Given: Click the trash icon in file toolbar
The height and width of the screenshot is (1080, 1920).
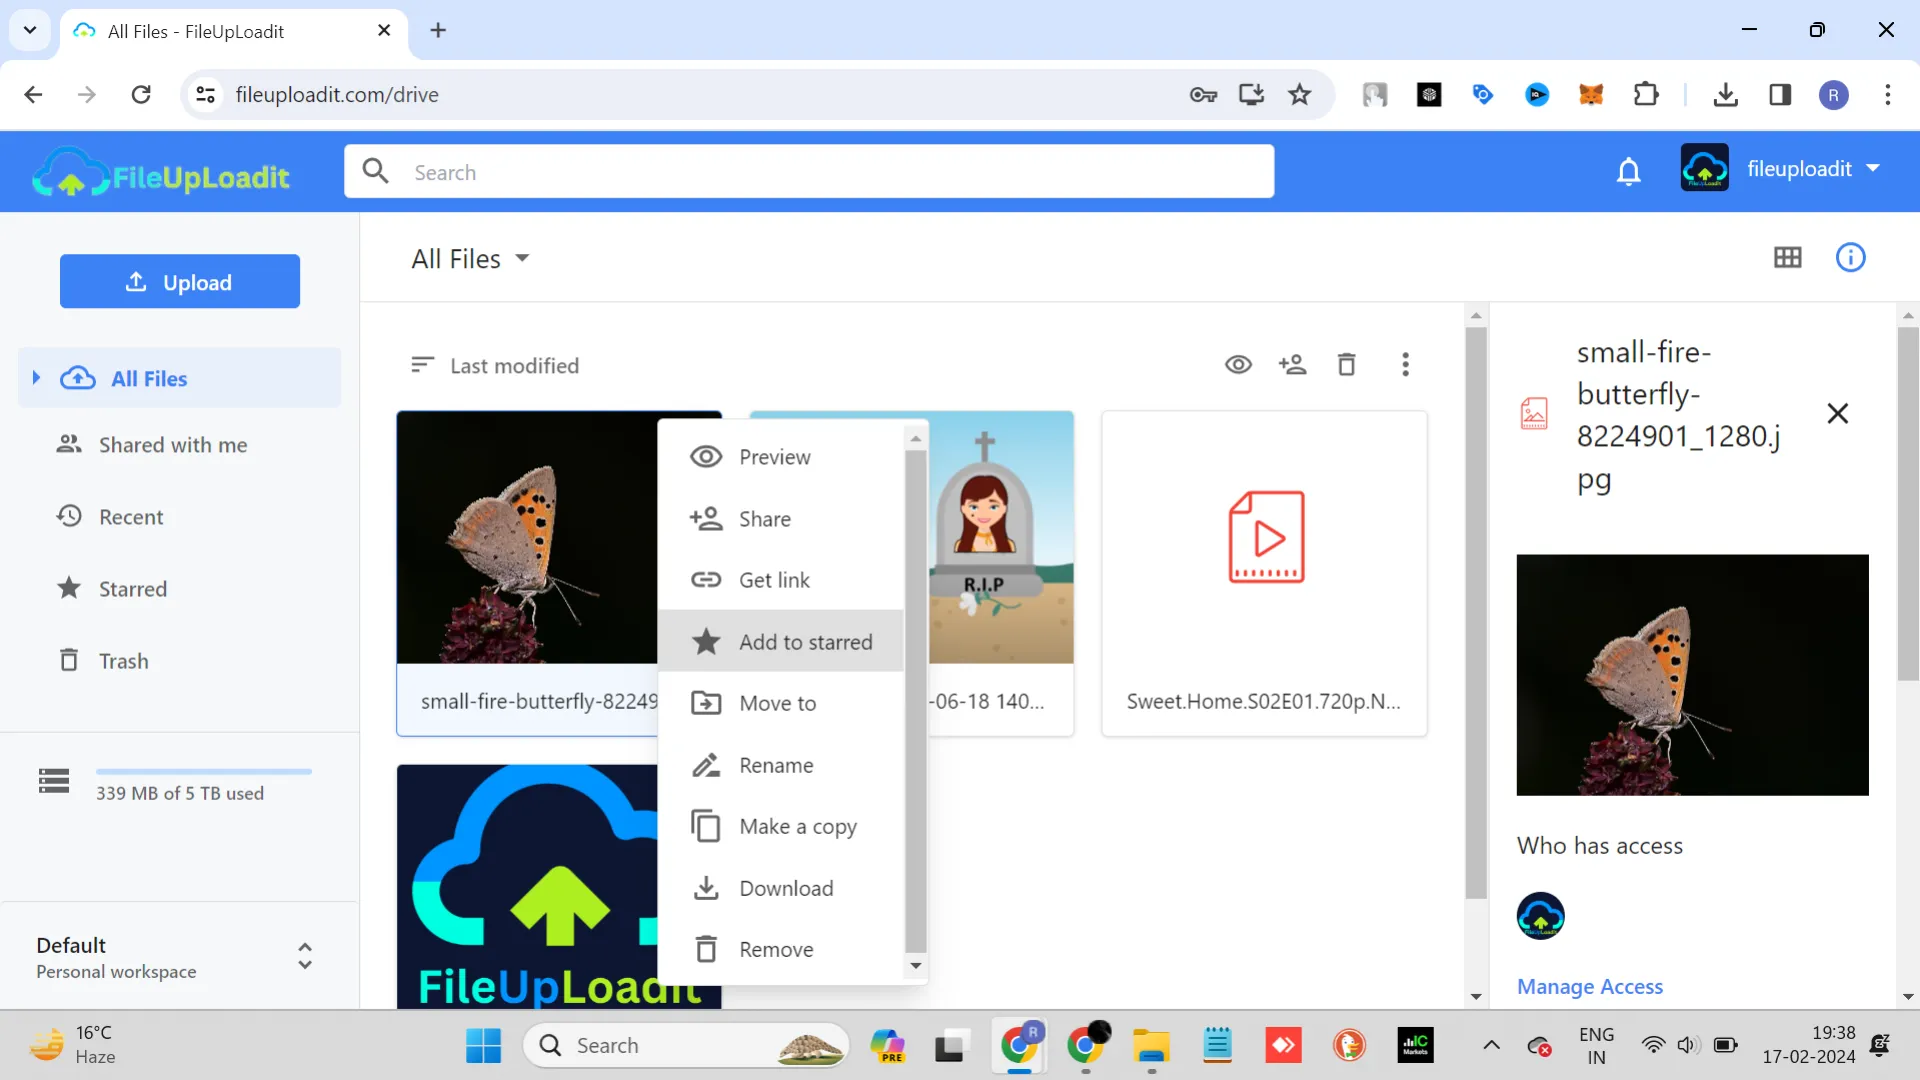Looking at the screenshot, I should (1347, 365).
